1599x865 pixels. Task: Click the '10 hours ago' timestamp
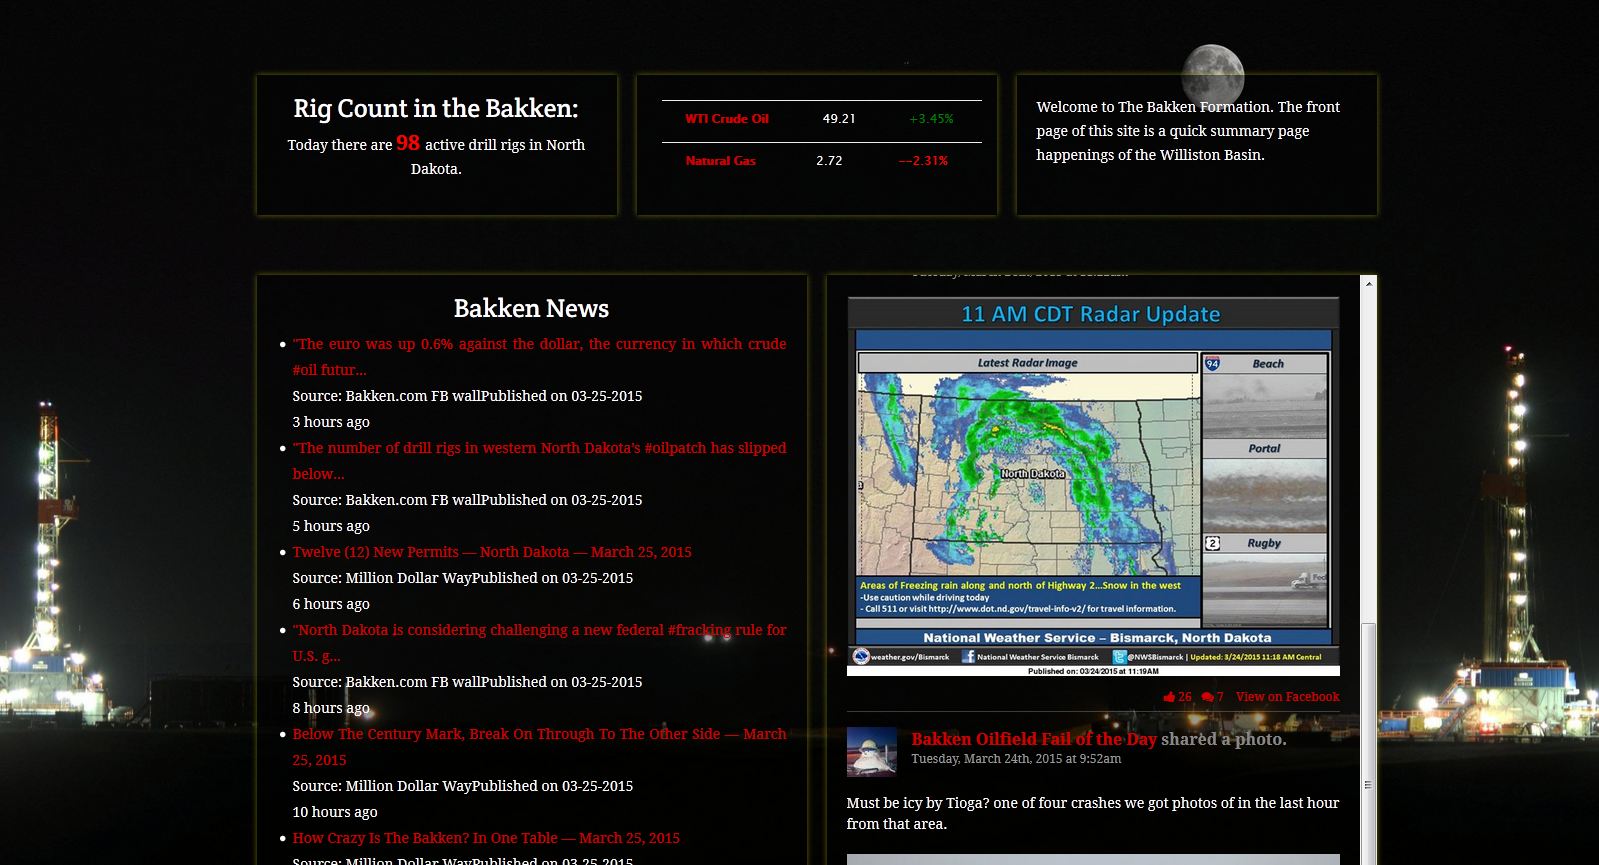click(335, 812)
